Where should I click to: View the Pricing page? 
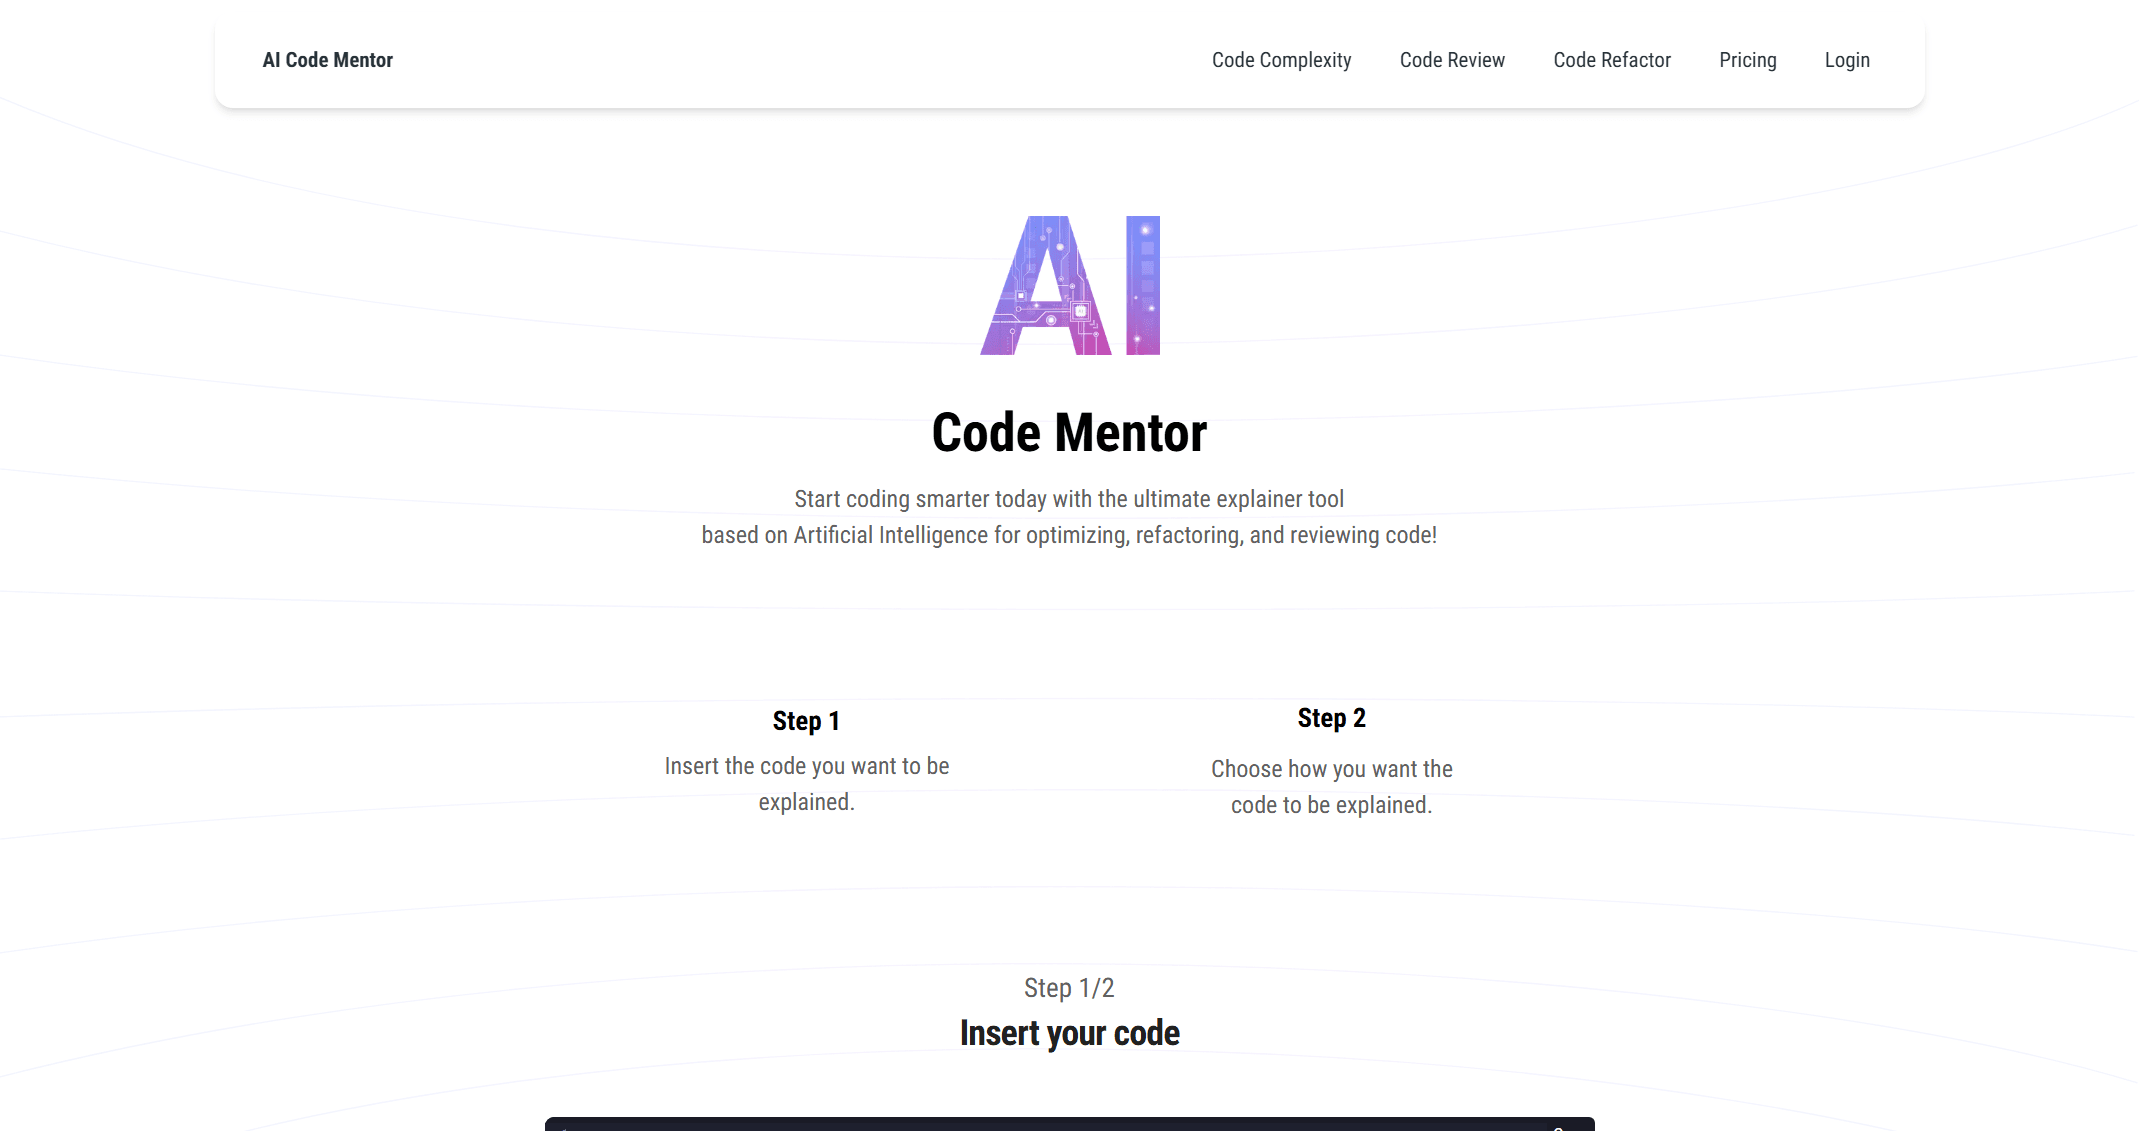pos(1747,60)
